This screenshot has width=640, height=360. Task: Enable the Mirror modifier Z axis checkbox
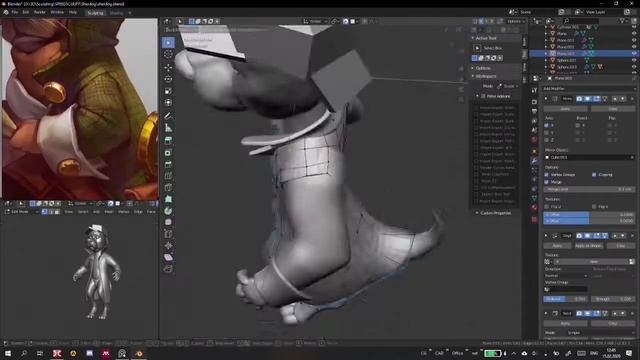pyautogui.click(x=547, y=140)
